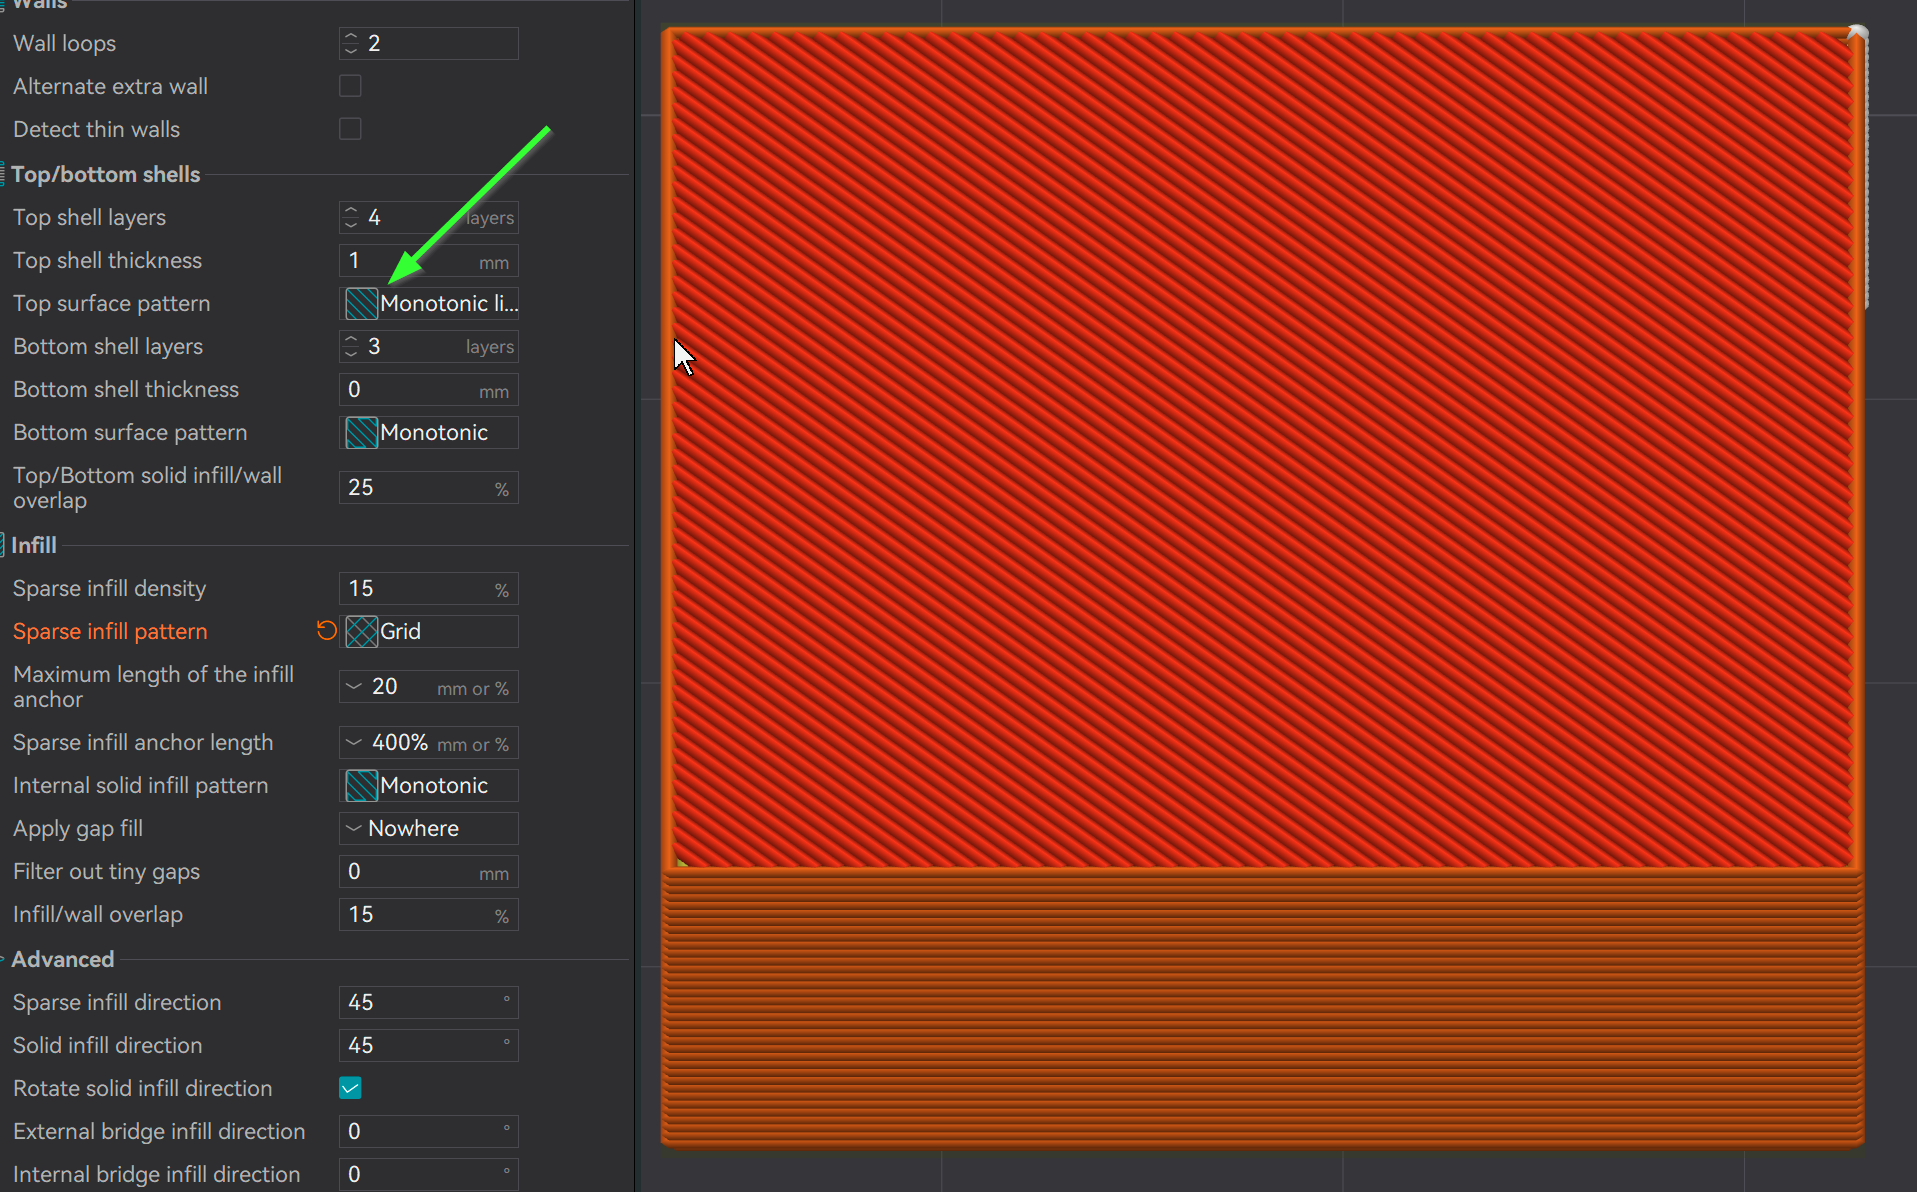Enable the Alternate extra wall checkbox
1917x1192 pixels.
pos(350,86)
